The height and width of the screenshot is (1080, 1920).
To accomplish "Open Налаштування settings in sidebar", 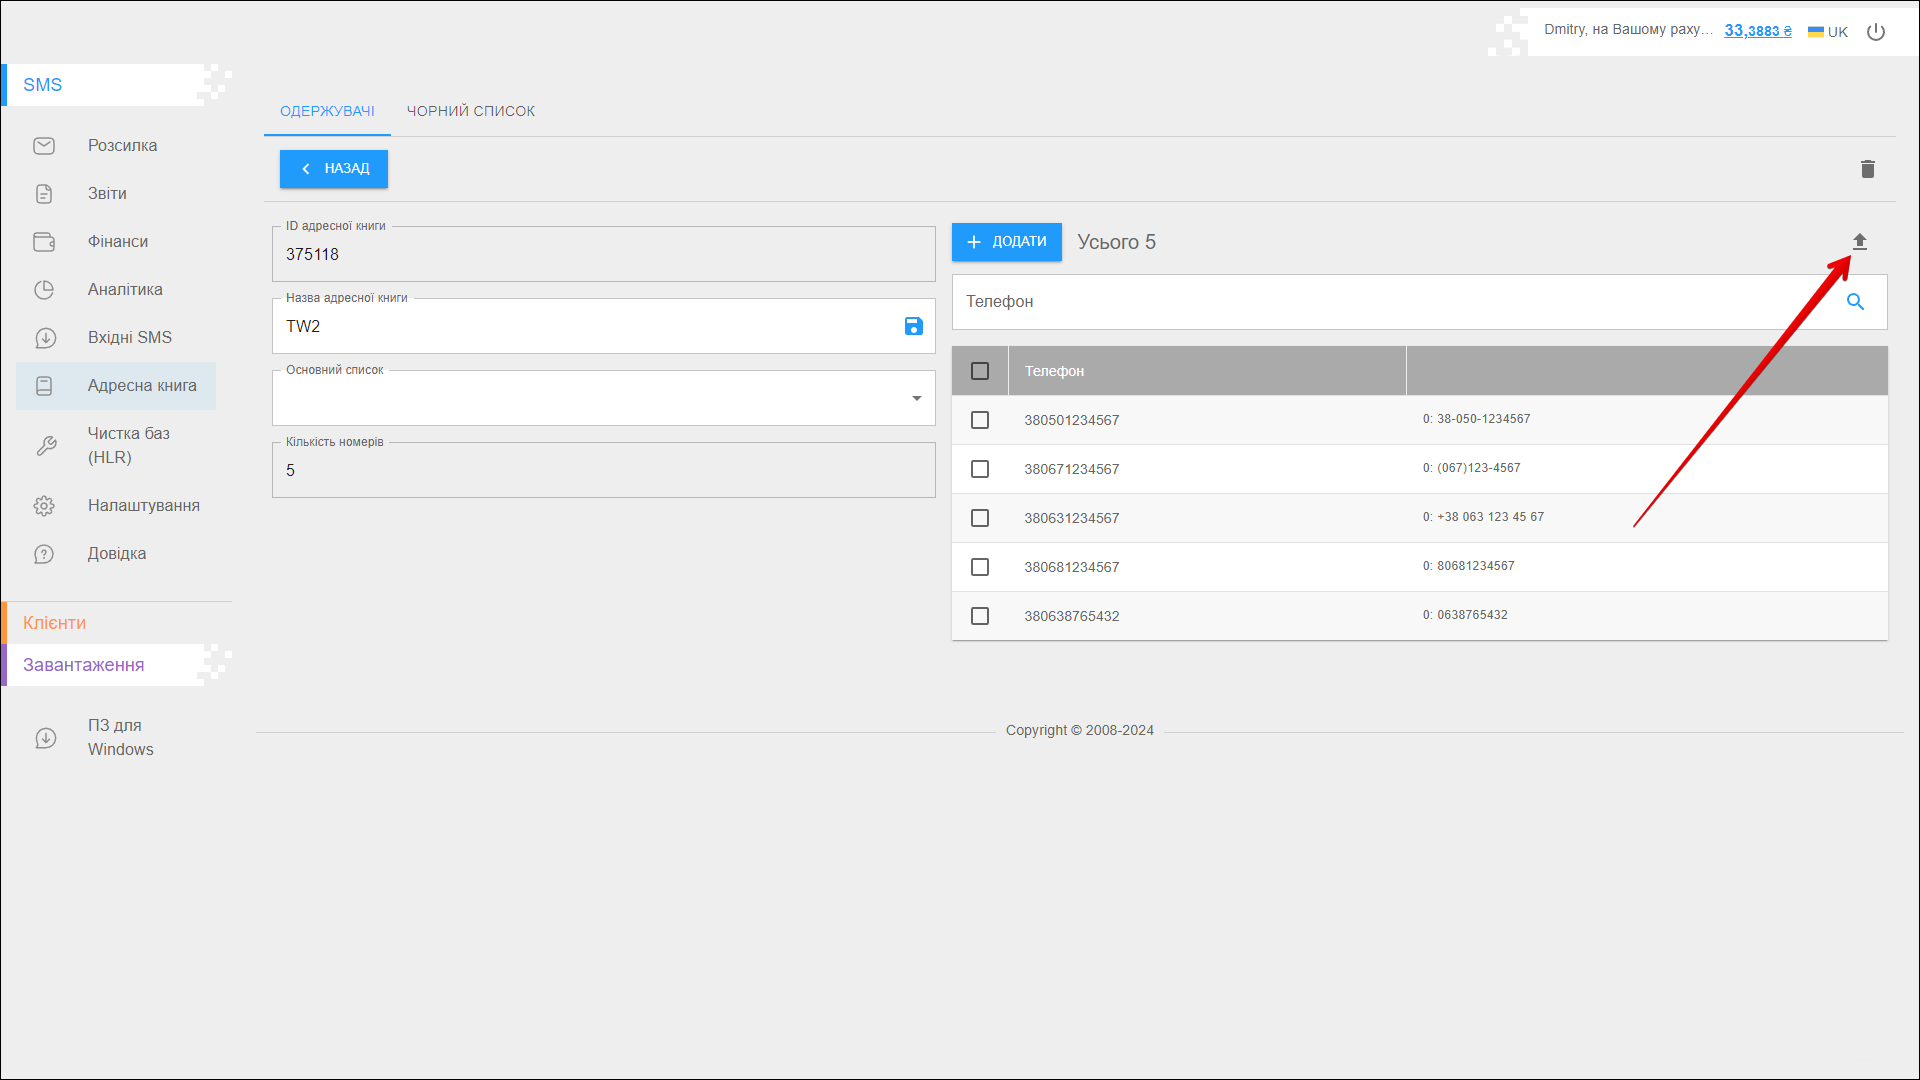I will (143, 506).
